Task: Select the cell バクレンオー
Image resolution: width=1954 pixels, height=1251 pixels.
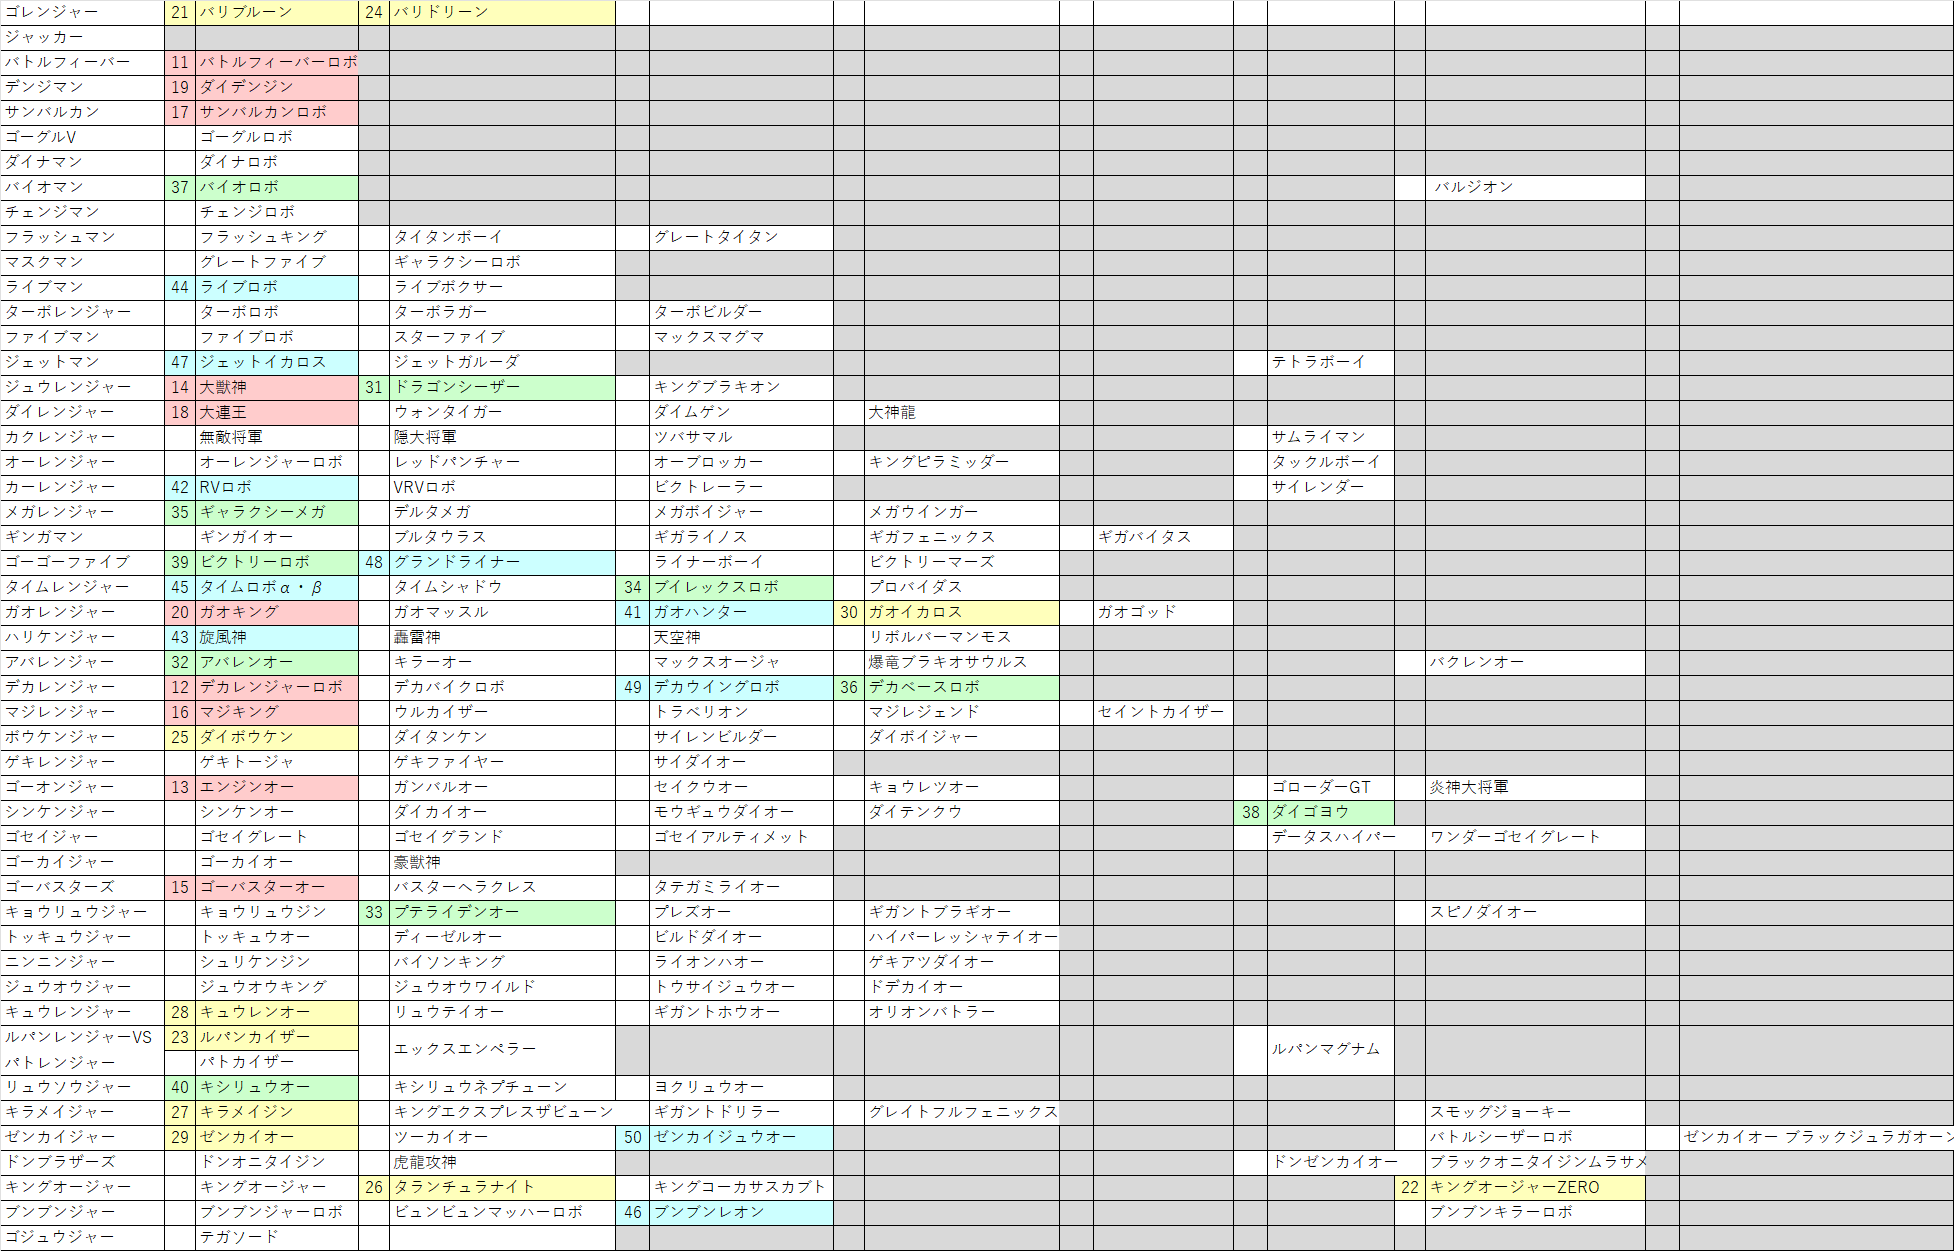Action: coord(1535,662)
